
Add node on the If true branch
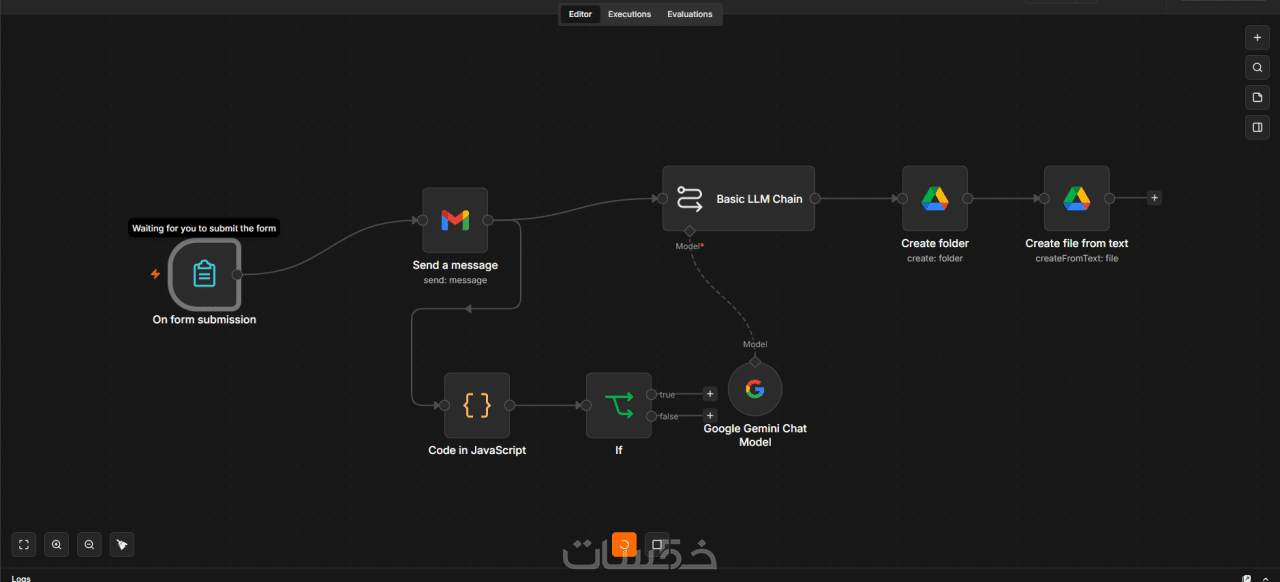pos(710,394)
